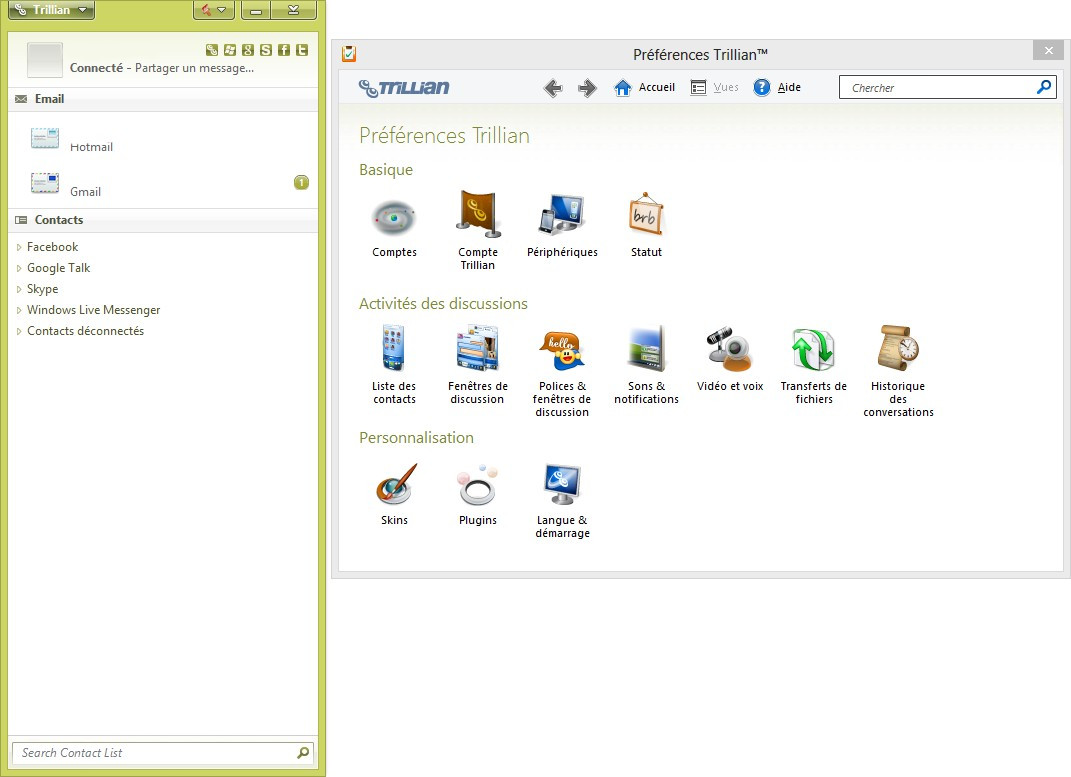Click the Gmail unread count badge

301,182
